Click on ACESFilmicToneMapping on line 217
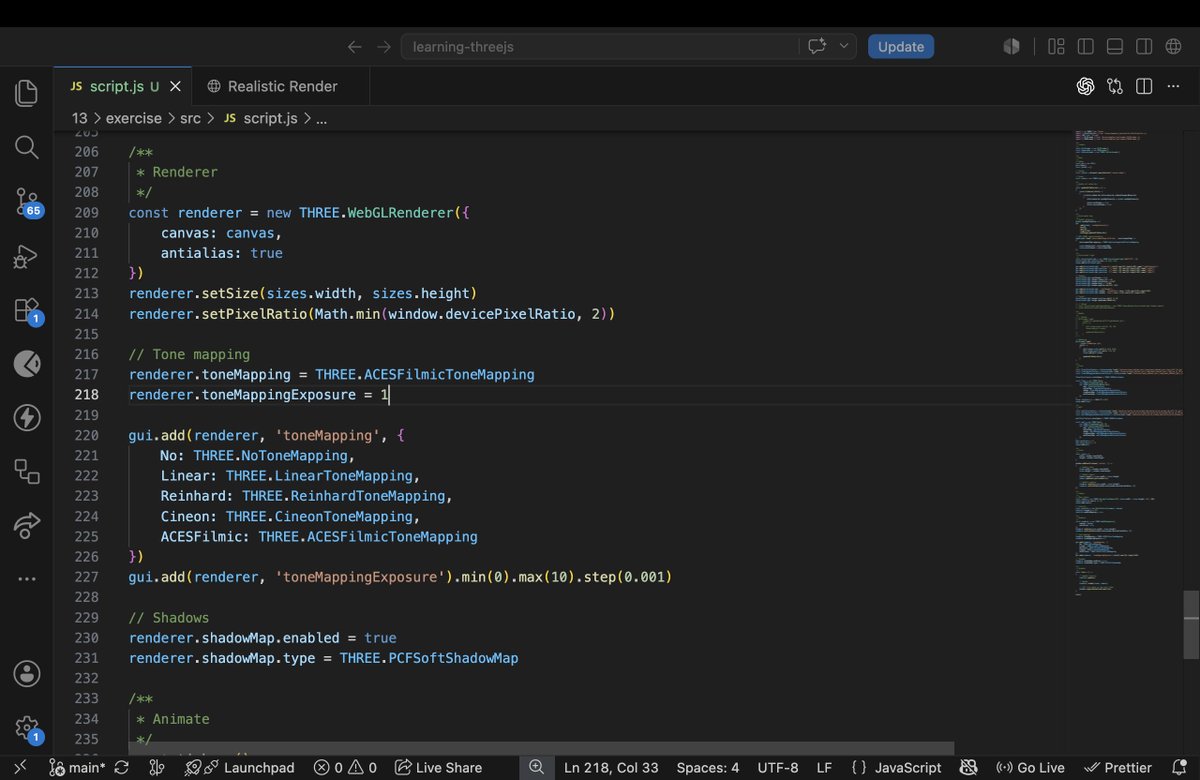 pos(449,375)
